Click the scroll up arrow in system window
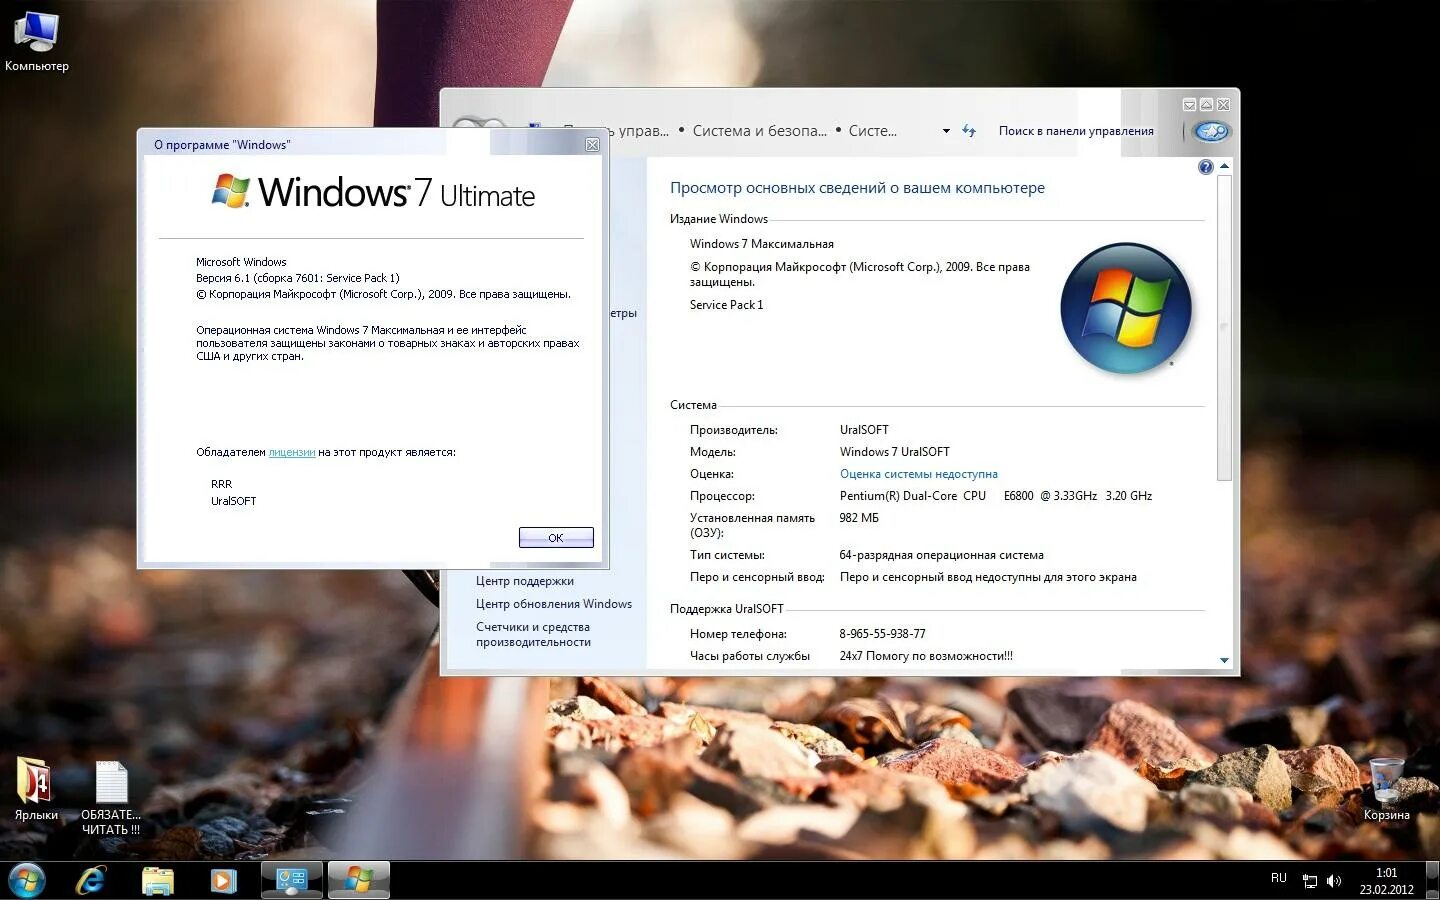This screenshot has width=1440, height=900. (x=1224, y=166)
